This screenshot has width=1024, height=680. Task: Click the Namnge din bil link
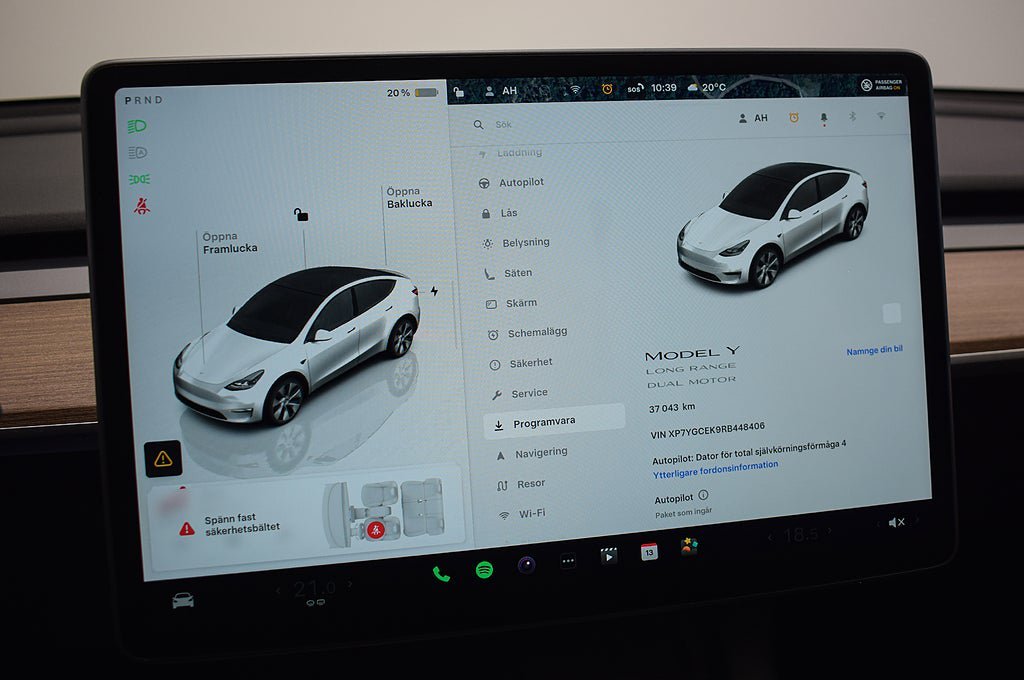(x=874, y=351)
